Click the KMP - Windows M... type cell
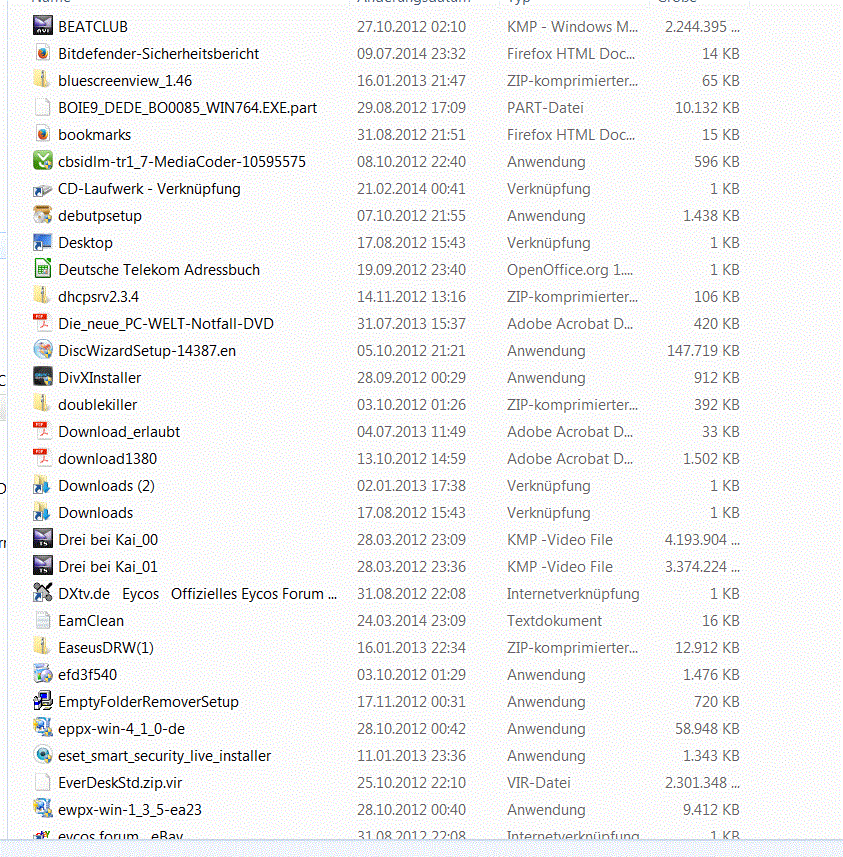Screen dimensions: 843x857 [572, 27]
